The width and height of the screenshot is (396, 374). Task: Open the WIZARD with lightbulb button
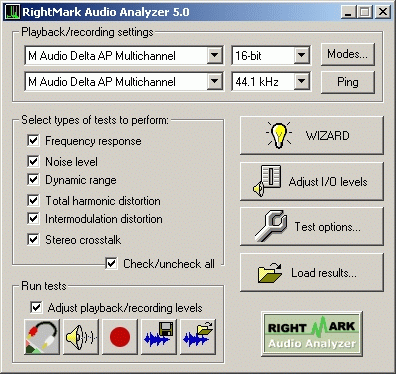click(x=312, y=135)
